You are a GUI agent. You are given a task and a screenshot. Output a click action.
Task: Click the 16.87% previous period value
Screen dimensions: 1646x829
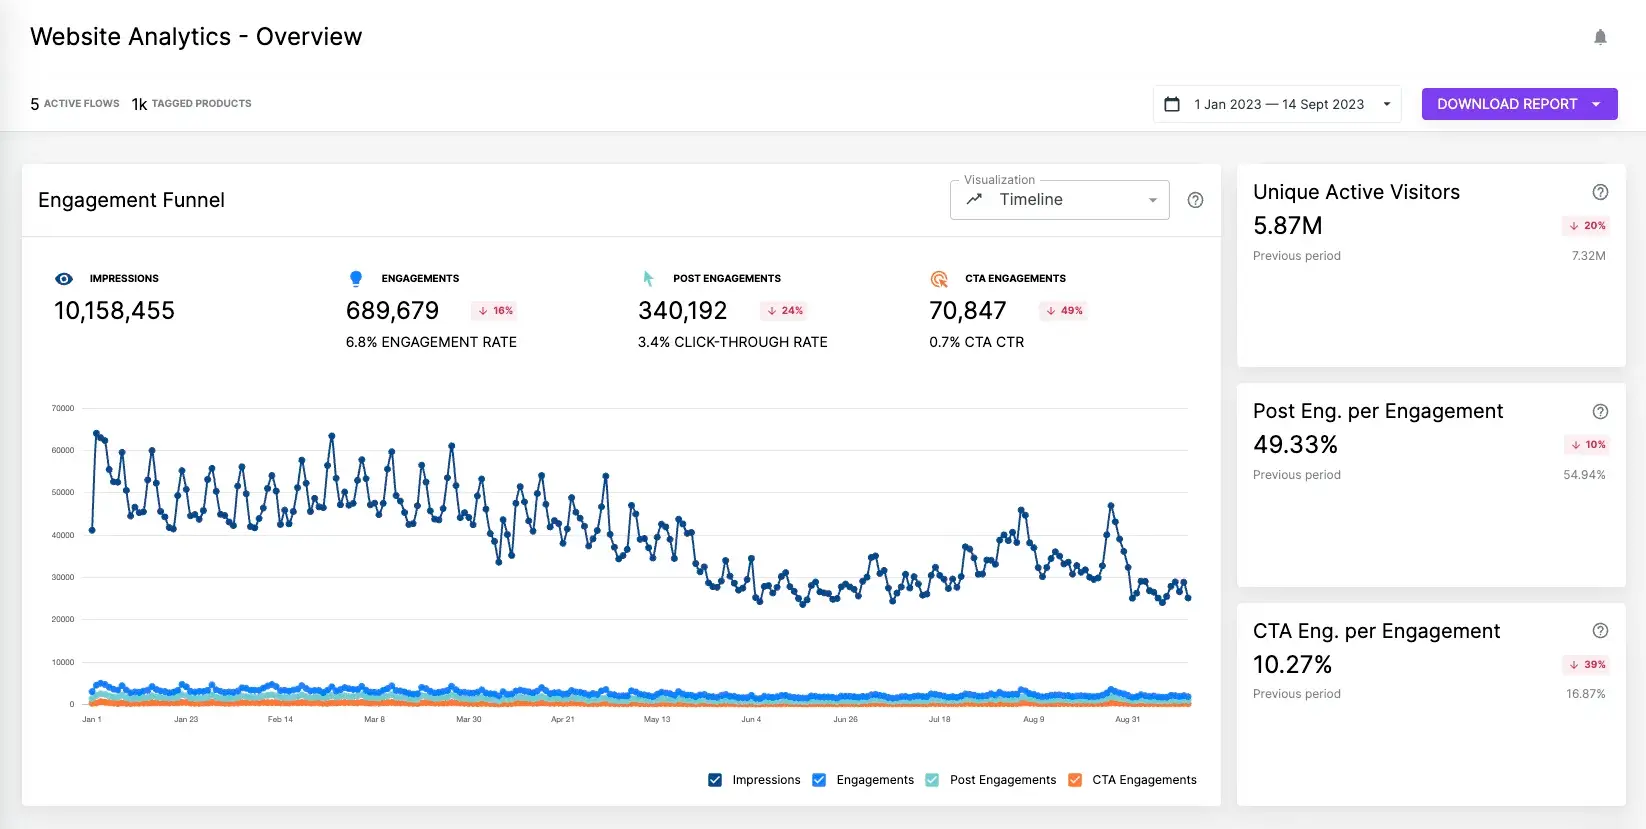1585,694
